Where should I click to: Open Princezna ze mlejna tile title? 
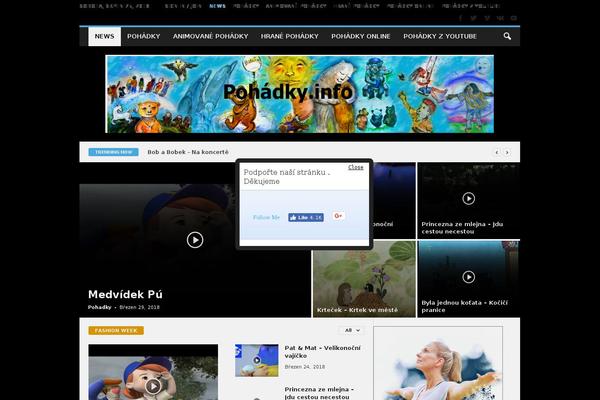point(462,228)
